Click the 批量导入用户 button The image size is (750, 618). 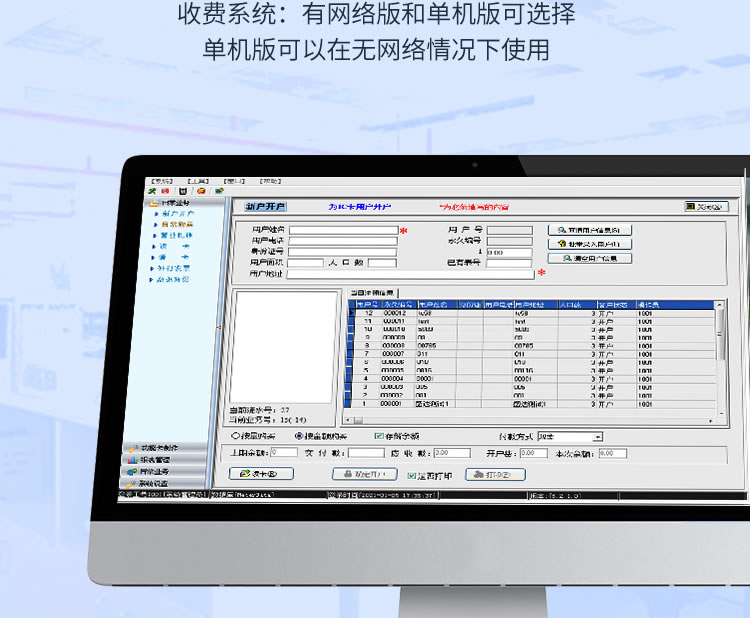coord(590,244)
